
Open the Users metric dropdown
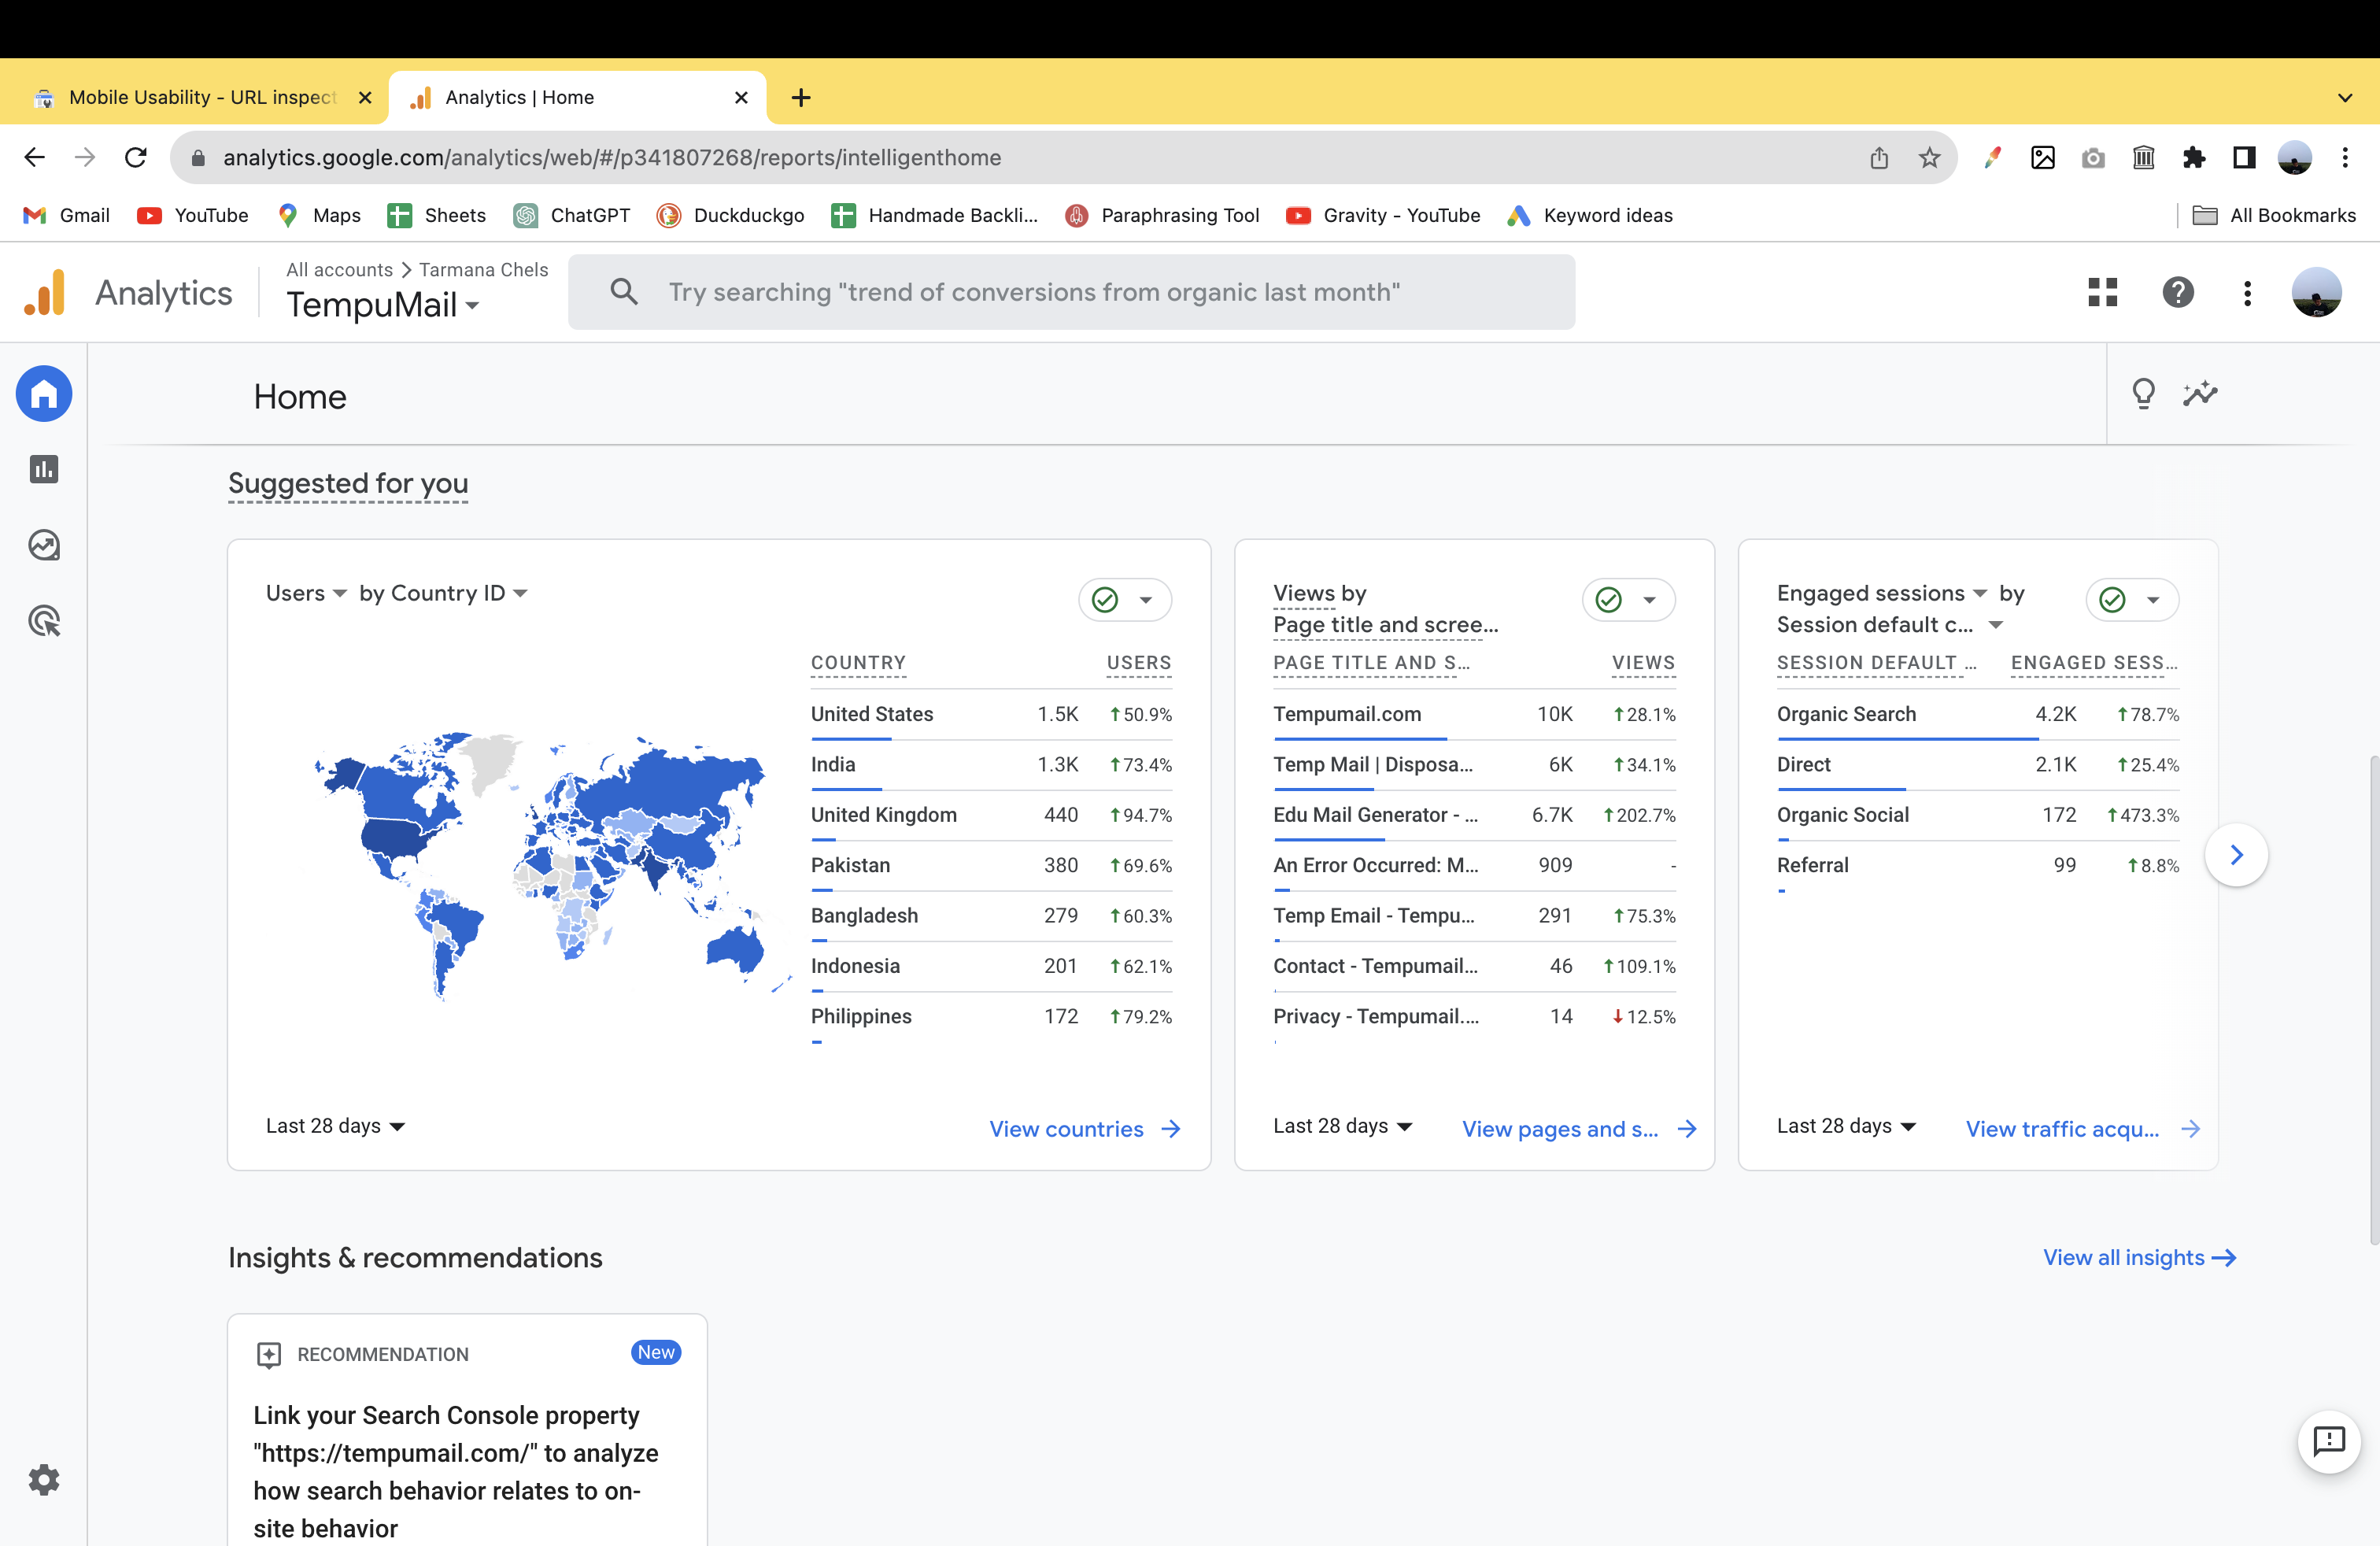(306, 593)
